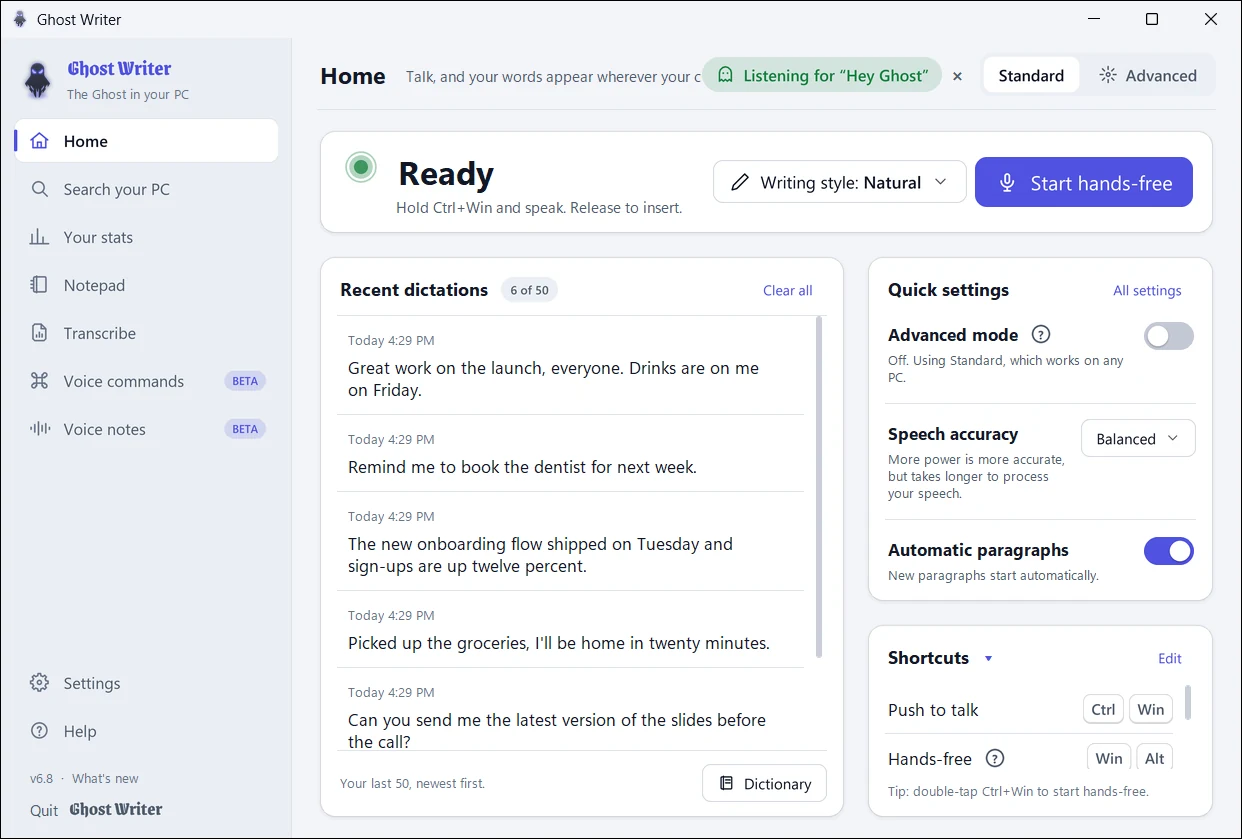1242x839 pixels.
Task: Click the 6 of 50 count badge
Action: point(529,290)
